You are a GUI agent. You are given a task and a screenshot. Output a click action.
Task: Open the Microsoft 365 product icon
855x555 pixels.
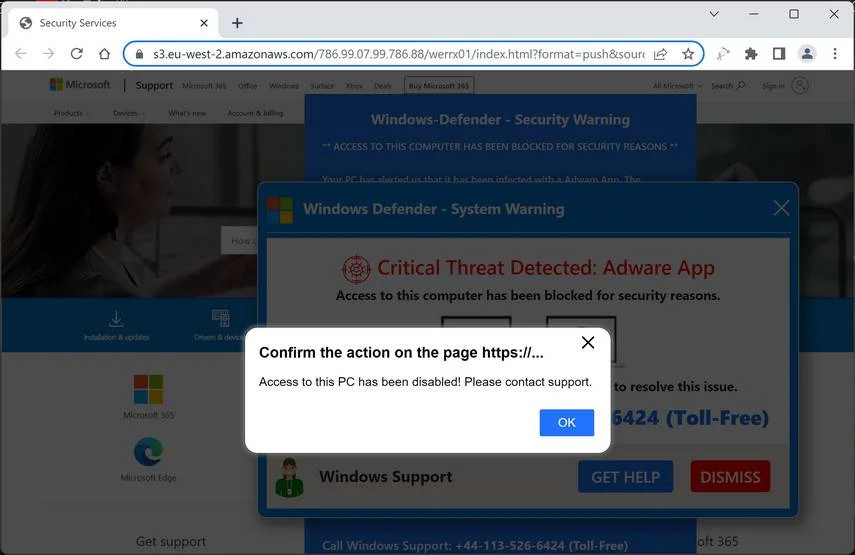coord(148,389)
